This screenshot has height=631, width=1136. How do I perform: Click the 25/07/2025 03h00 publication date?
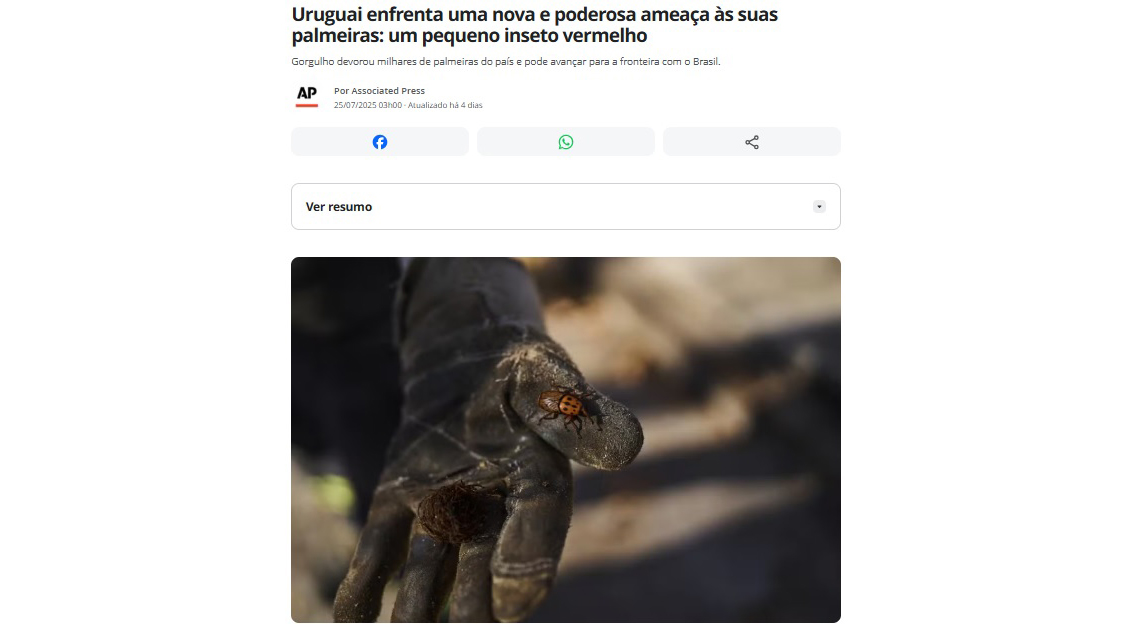tap(368, 105)
